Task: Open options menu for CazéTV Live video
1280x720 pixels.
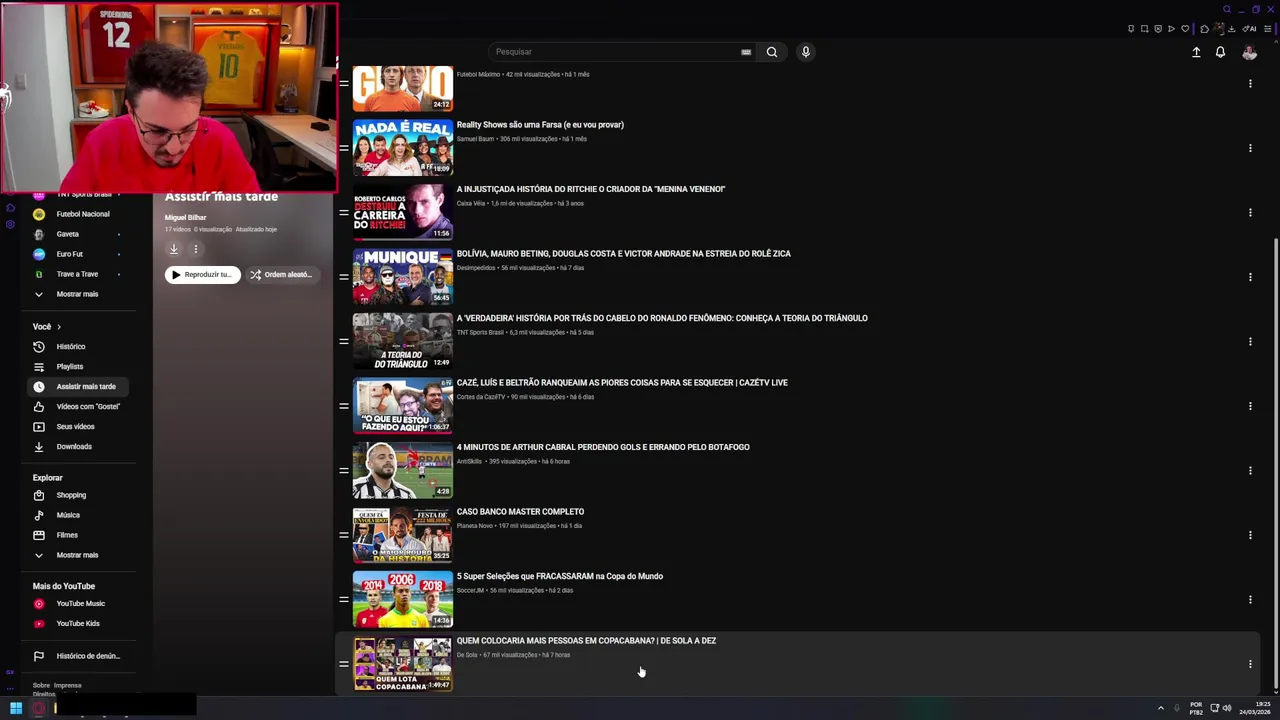Action: click(1250, 406)
